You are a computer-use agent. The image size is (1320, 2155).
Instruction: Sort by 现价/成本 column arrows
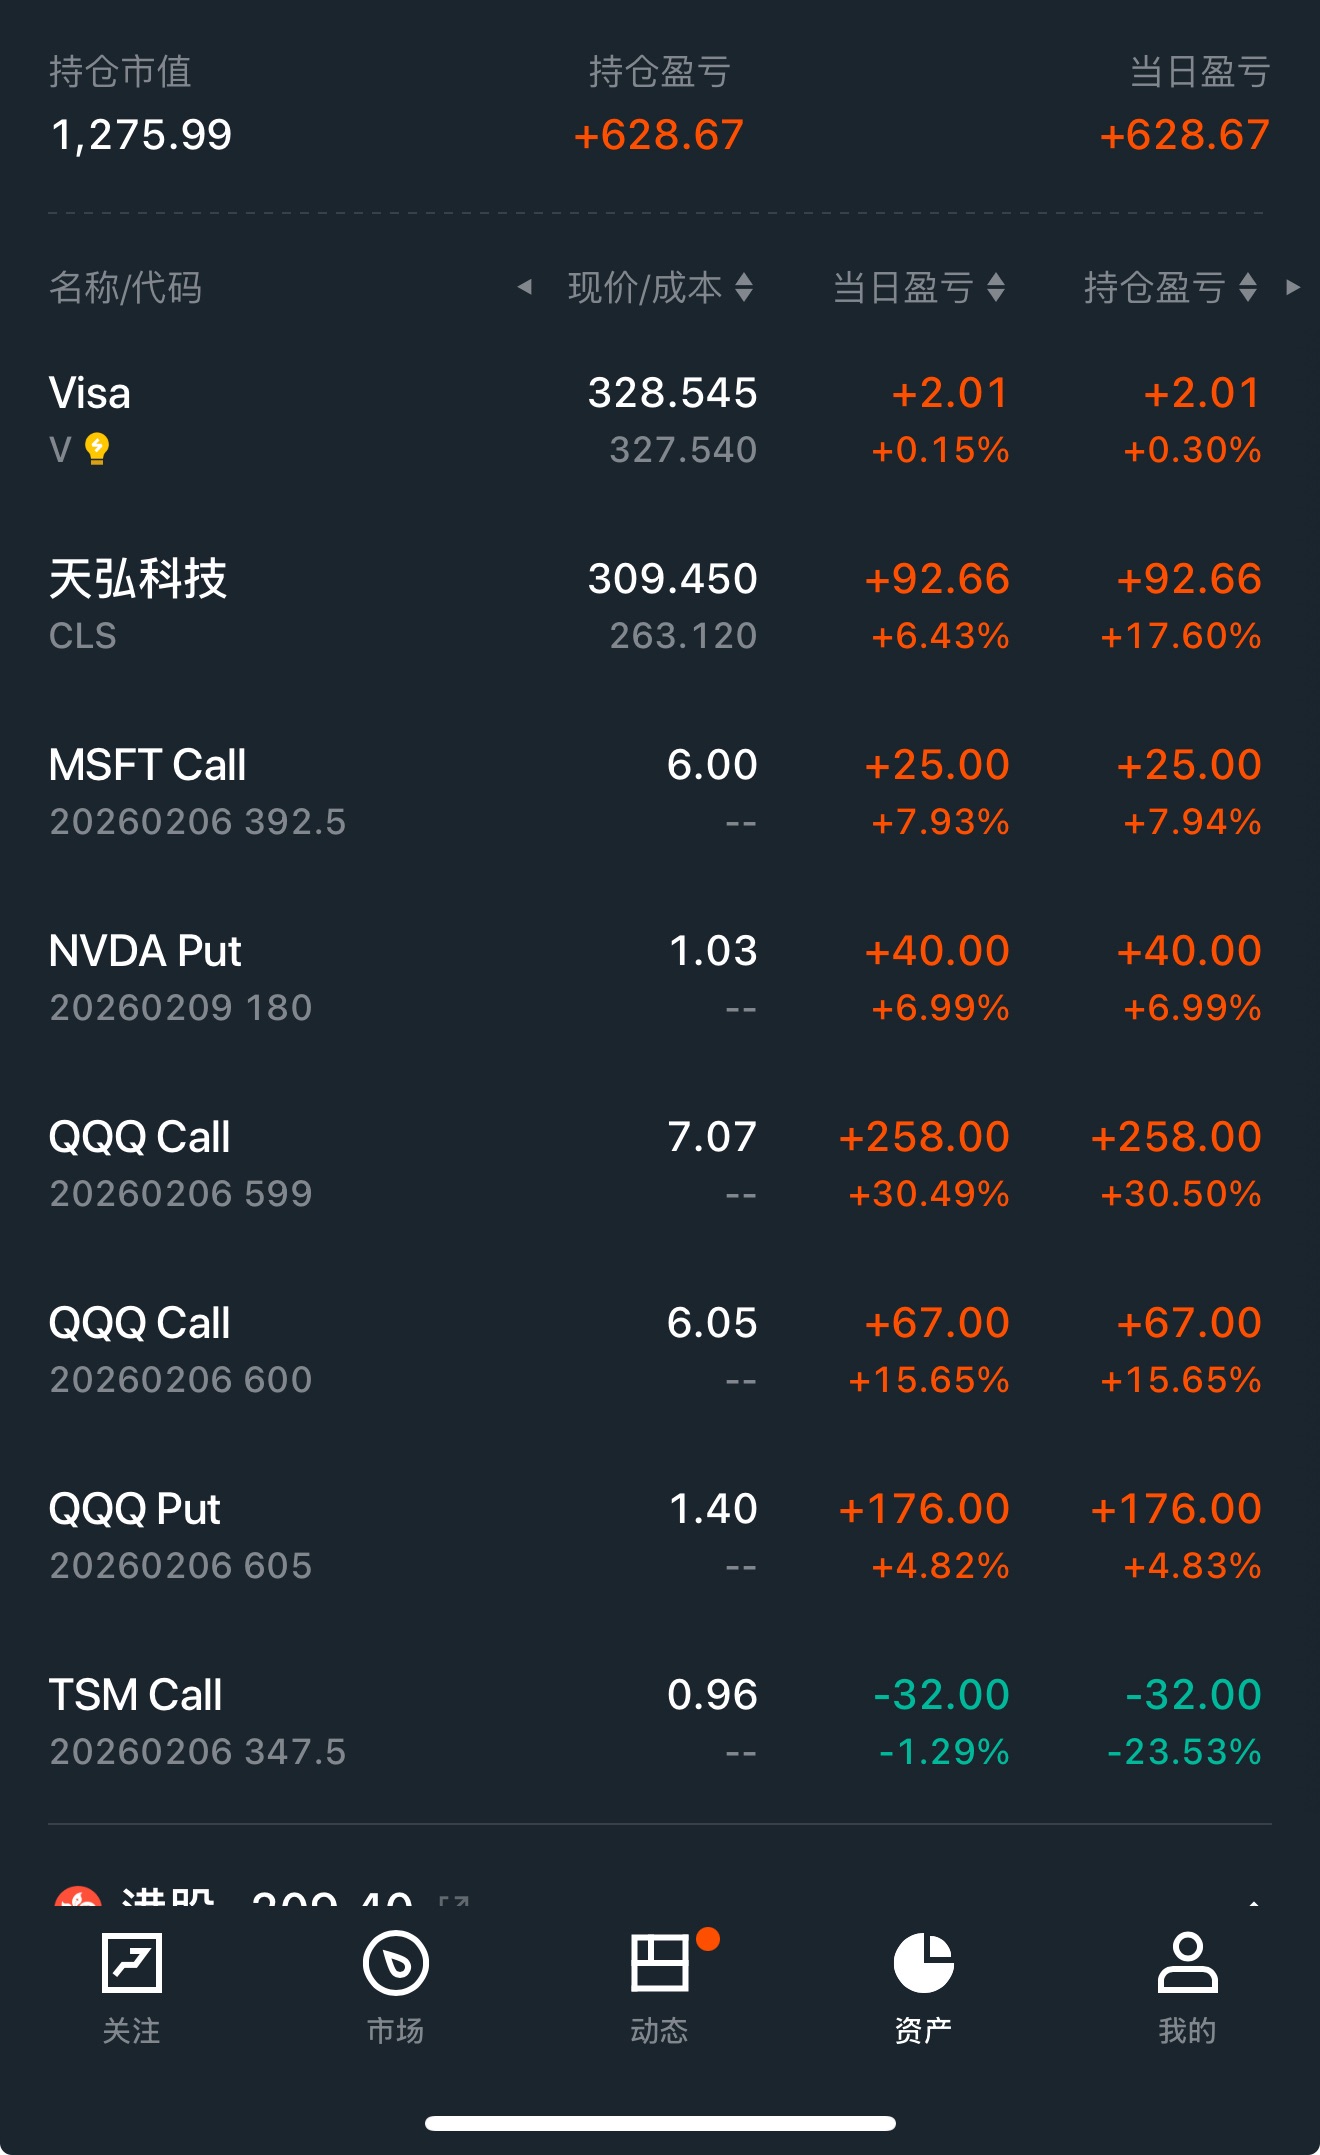pos(743,288)
